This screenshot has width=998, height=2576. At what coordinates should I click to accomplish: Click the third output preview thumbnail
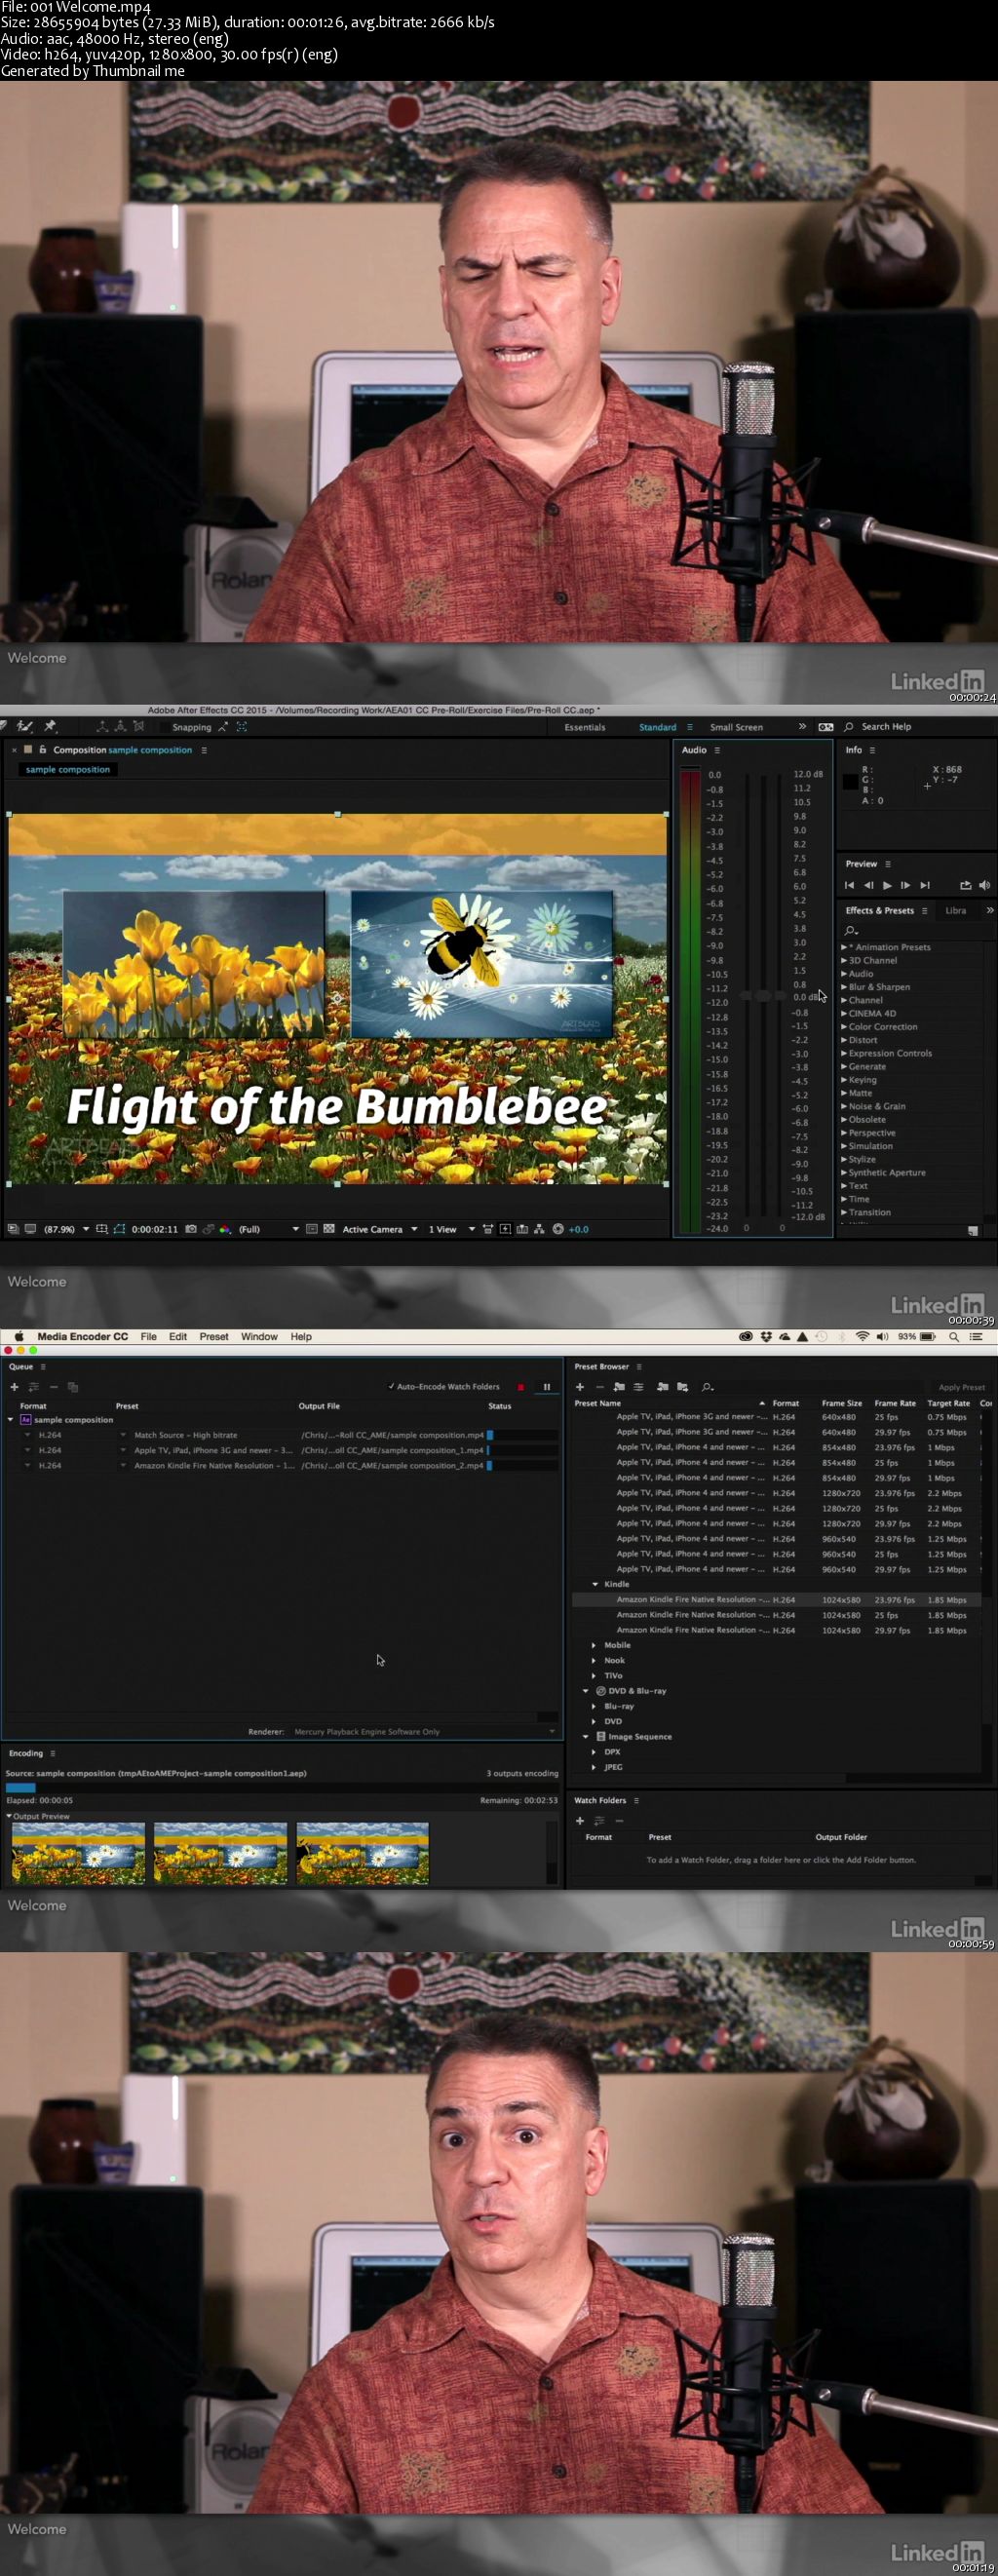[362, 1853]
